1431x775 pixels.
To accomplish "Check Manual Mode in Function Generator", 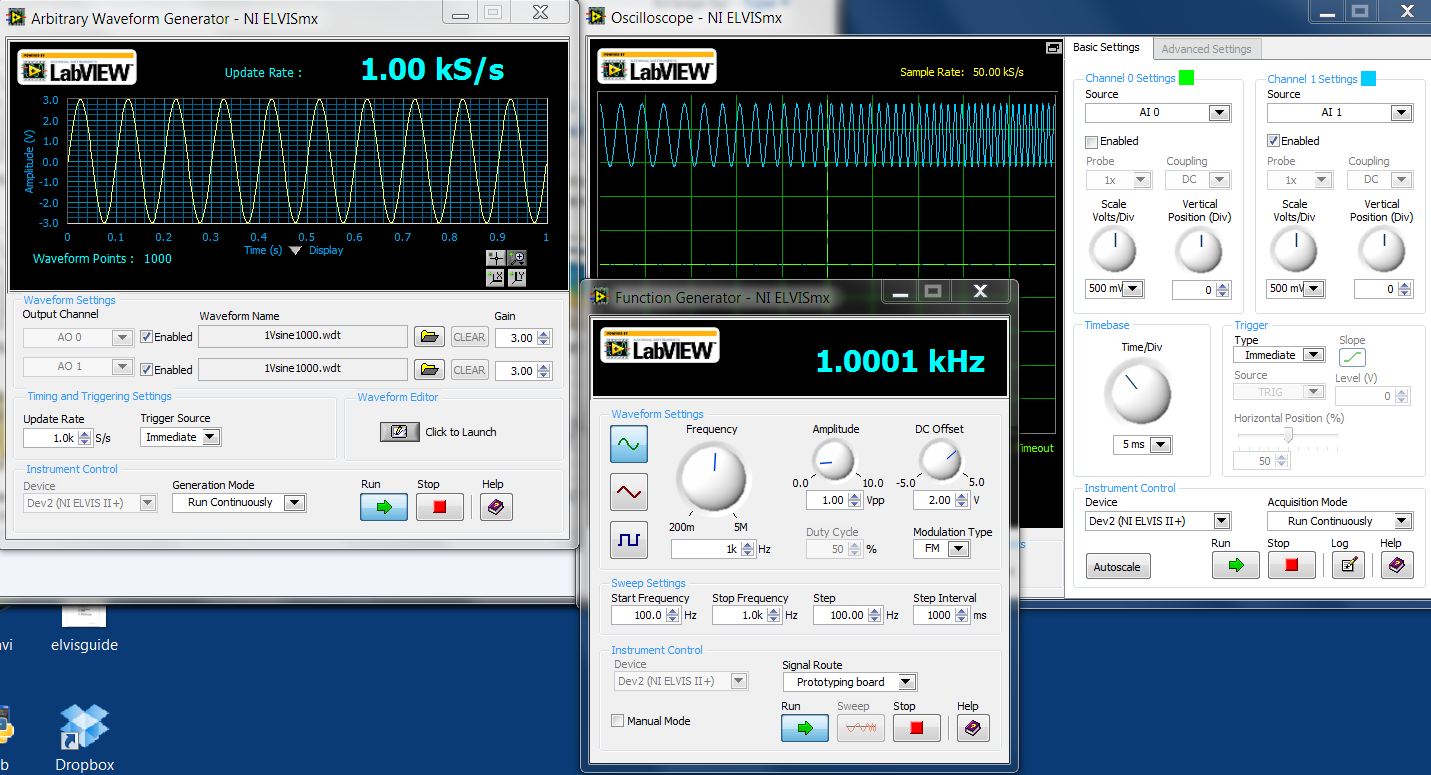I will [618, 721].
